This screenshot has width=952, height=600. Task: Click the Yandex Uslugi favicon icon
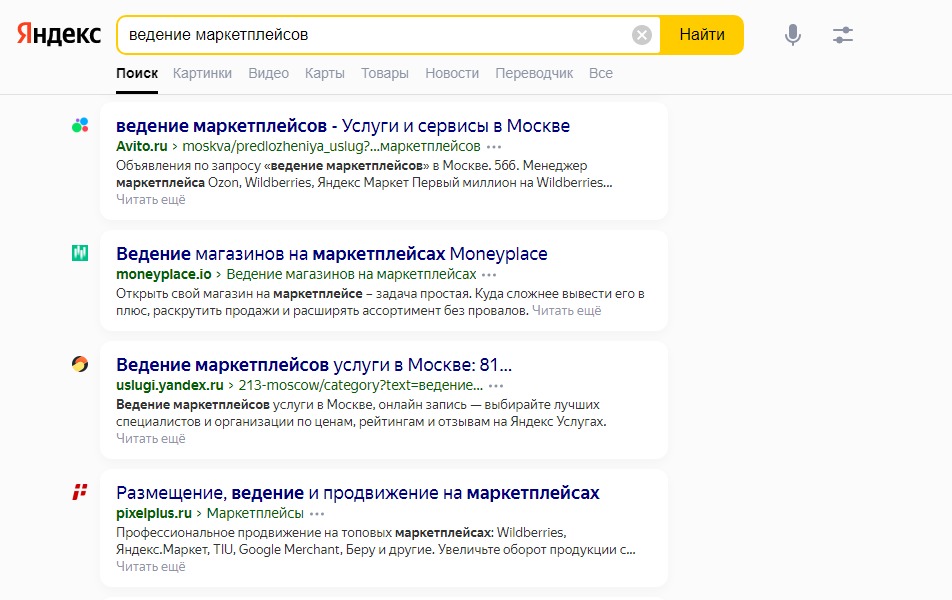pos(80,364)
